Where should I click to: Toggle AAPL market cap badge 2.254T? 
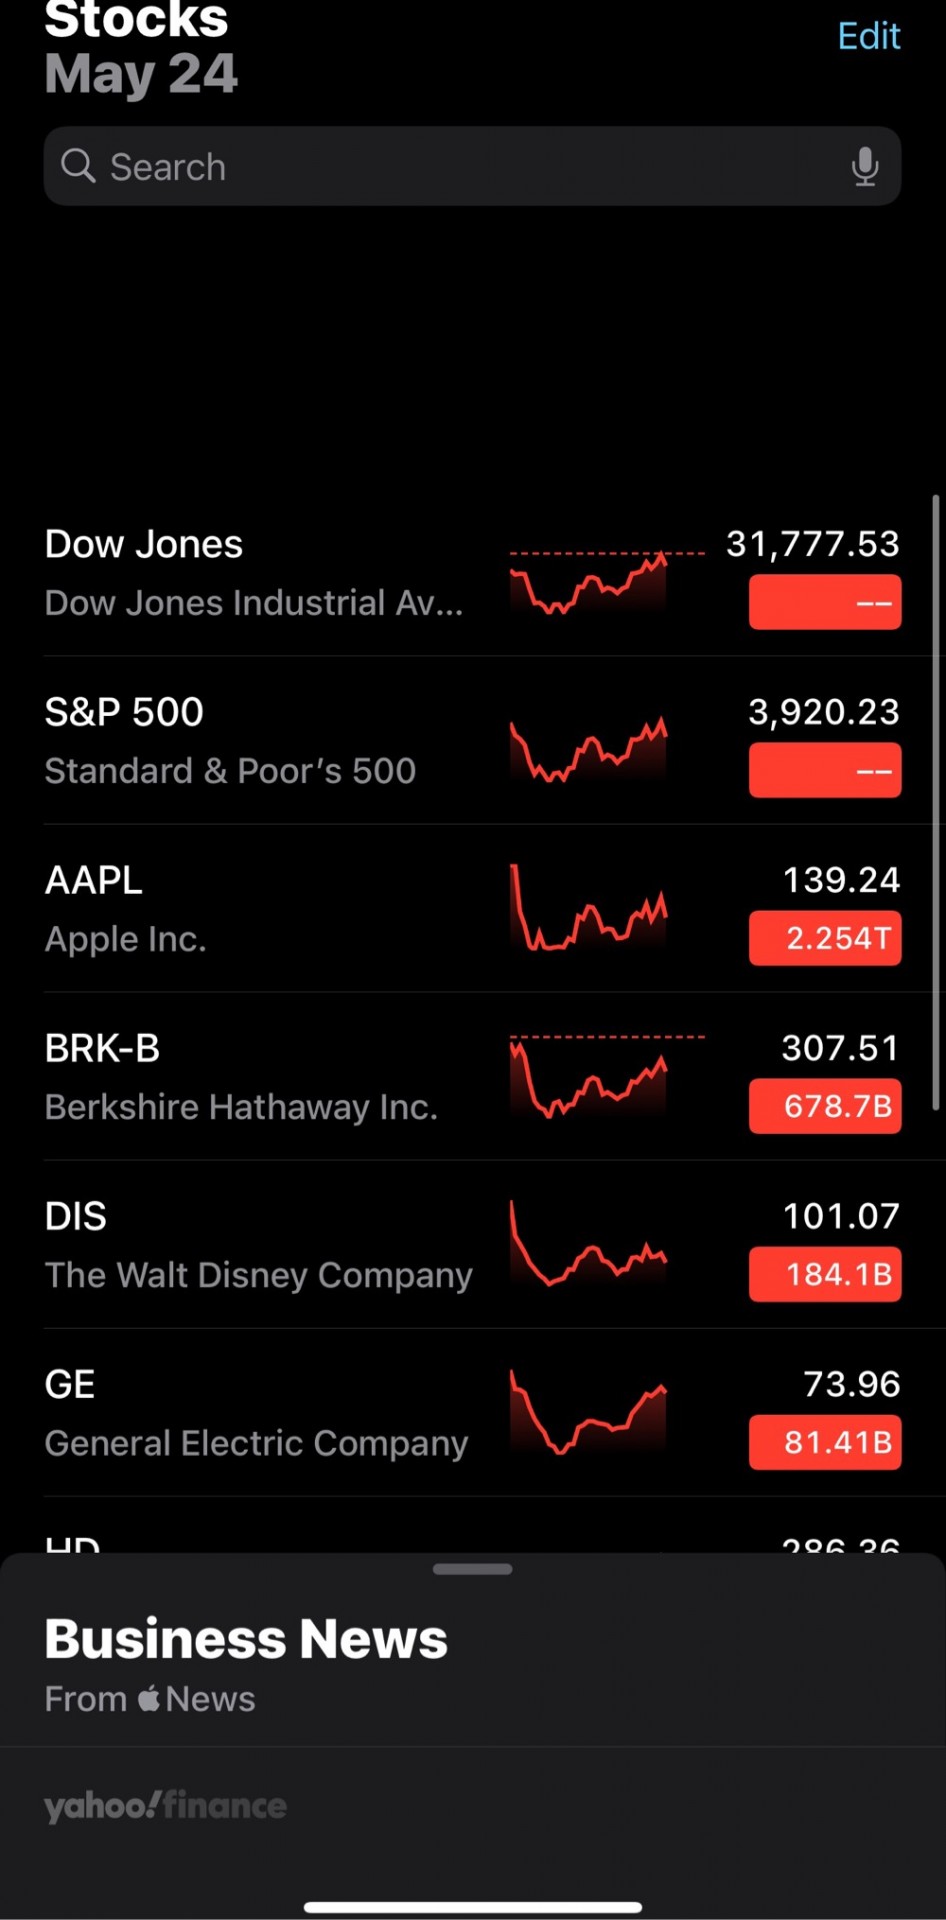825,938
